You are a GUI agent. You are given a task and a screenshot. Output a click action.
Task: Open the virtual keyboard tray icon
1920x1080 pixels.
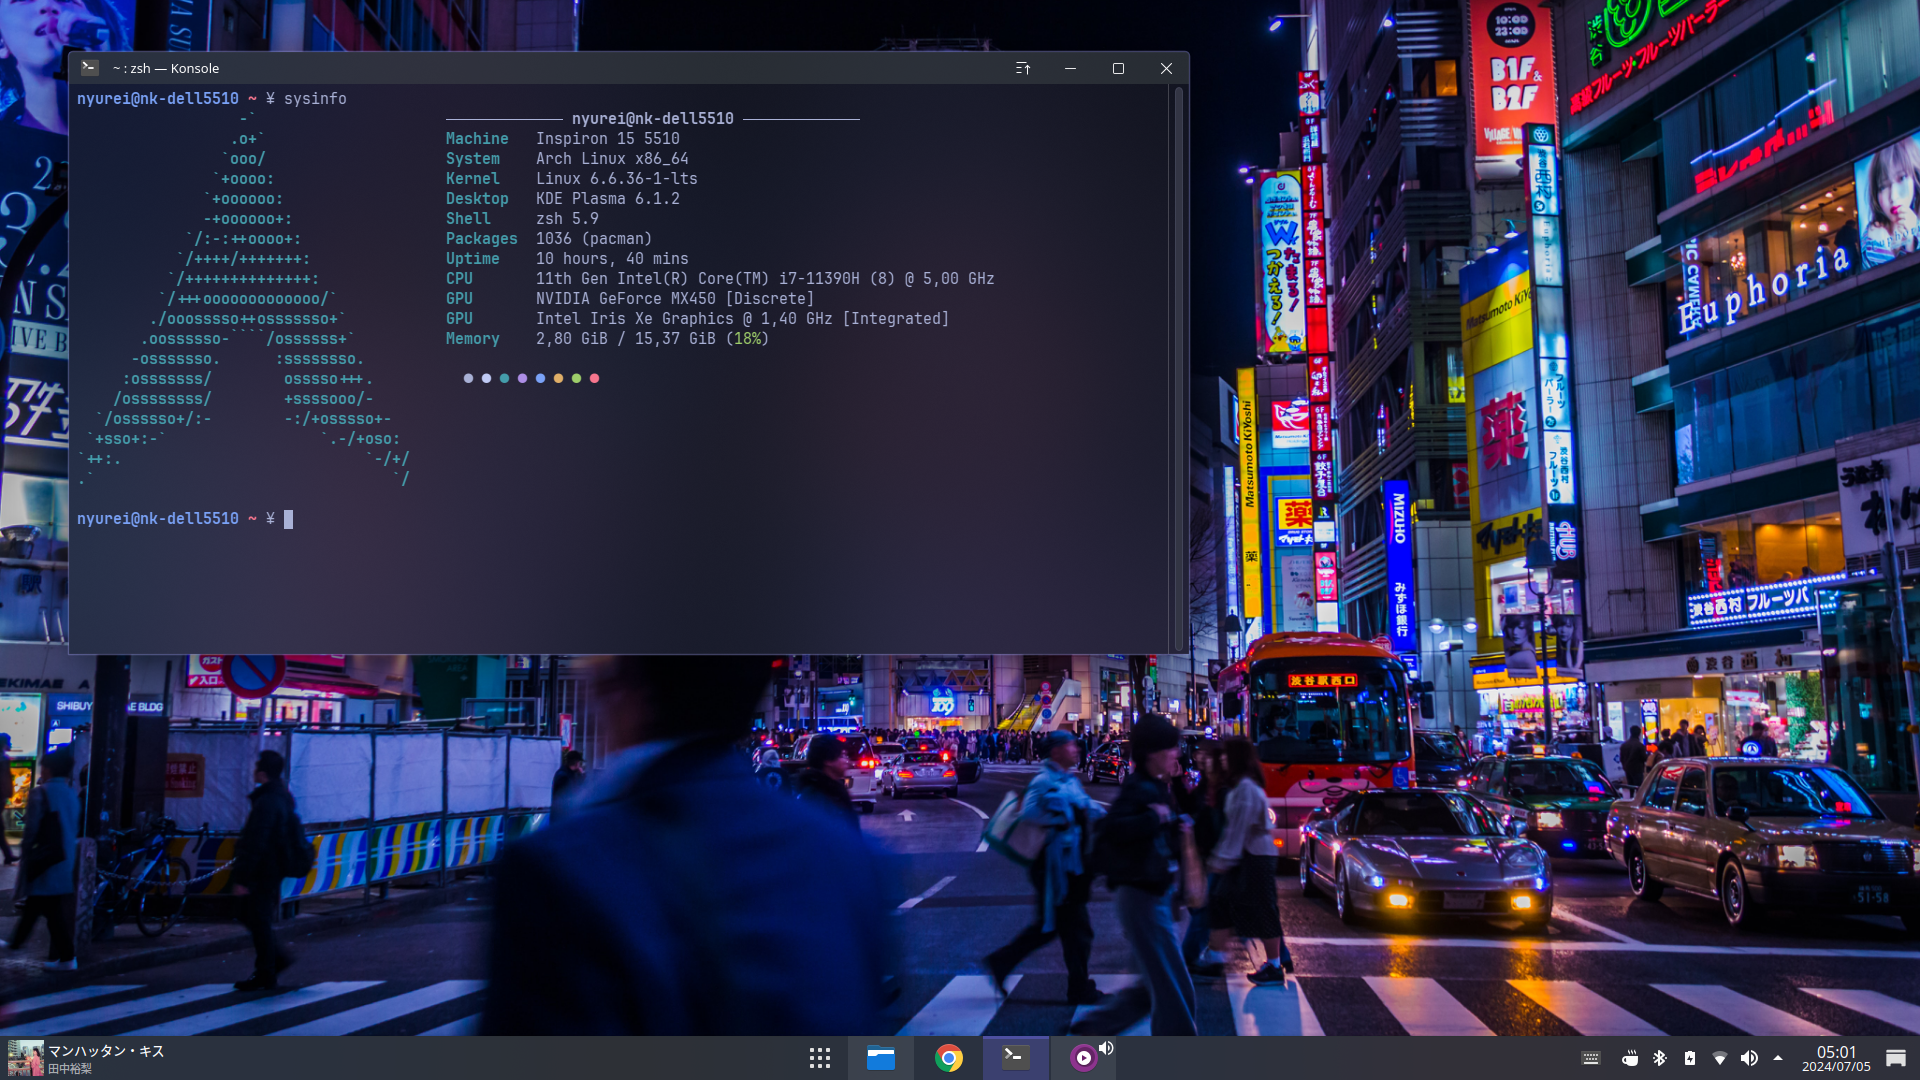click(x=1591, y=1058)
